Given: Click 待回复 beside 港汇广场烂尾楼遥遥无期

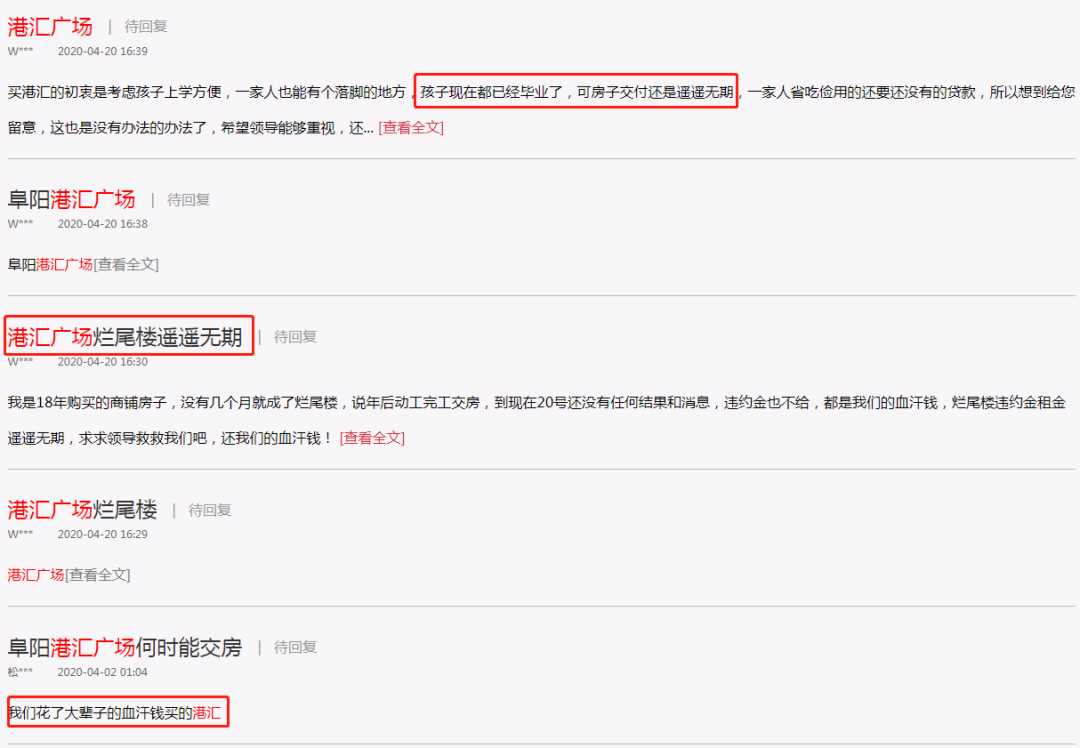Looking at the screenshot, I should click(295, 337).
